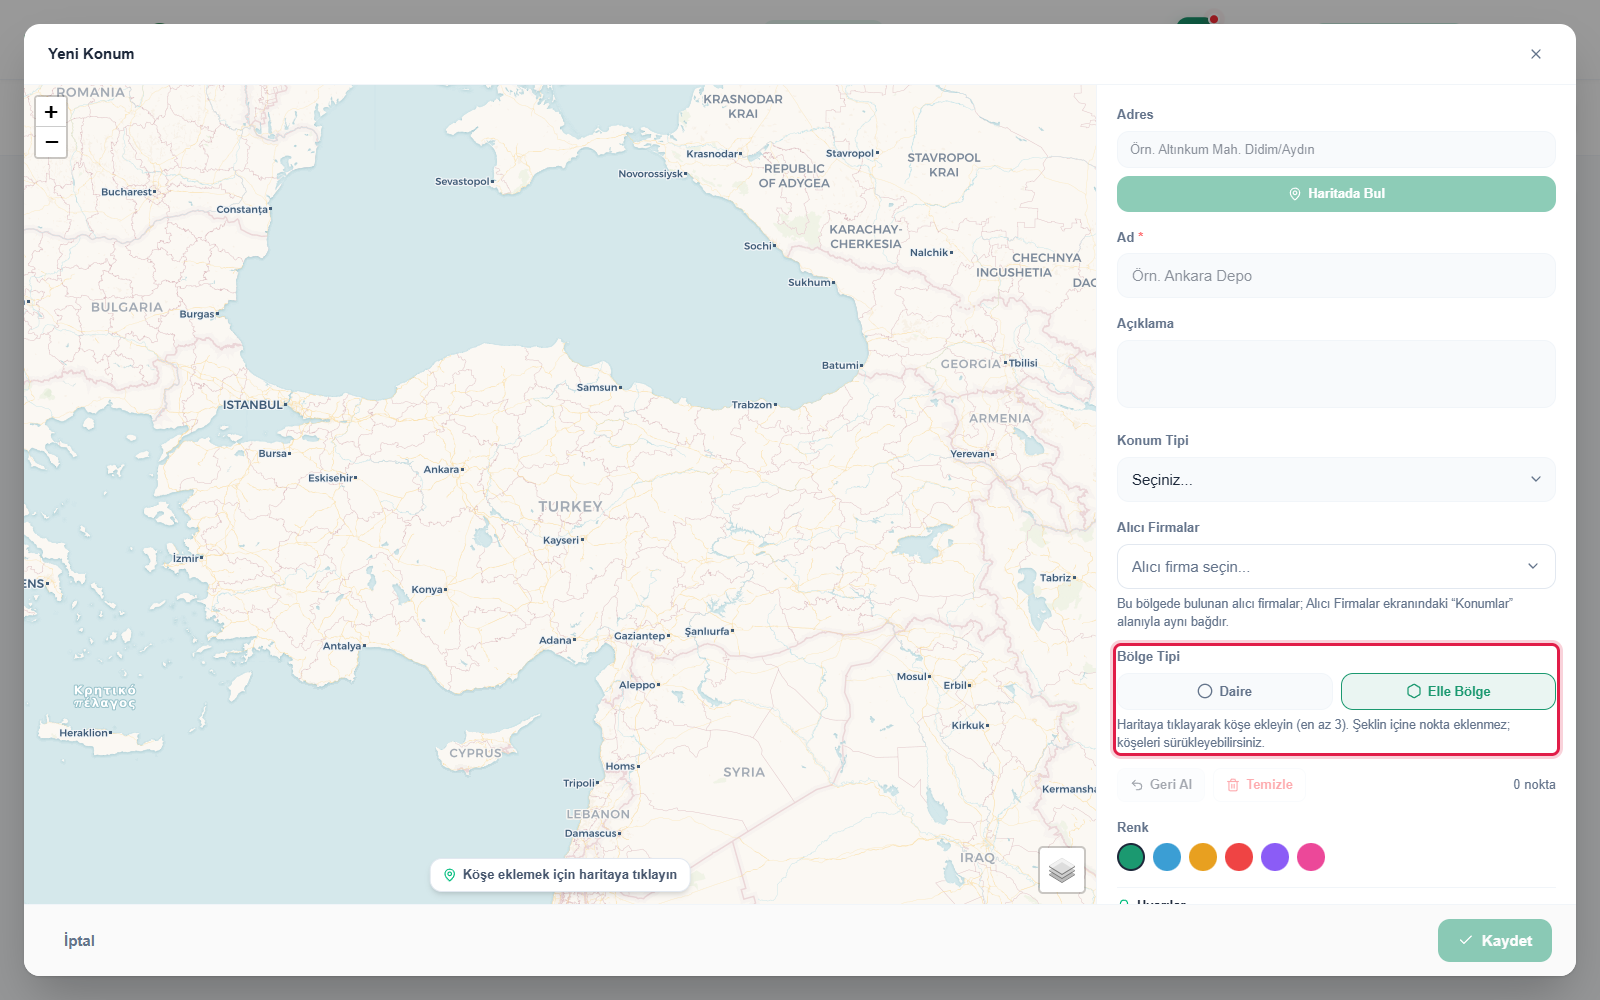This screenshot has height=1000, width=1600.
Task: Click the Renk label
Action: point(1132,828)
